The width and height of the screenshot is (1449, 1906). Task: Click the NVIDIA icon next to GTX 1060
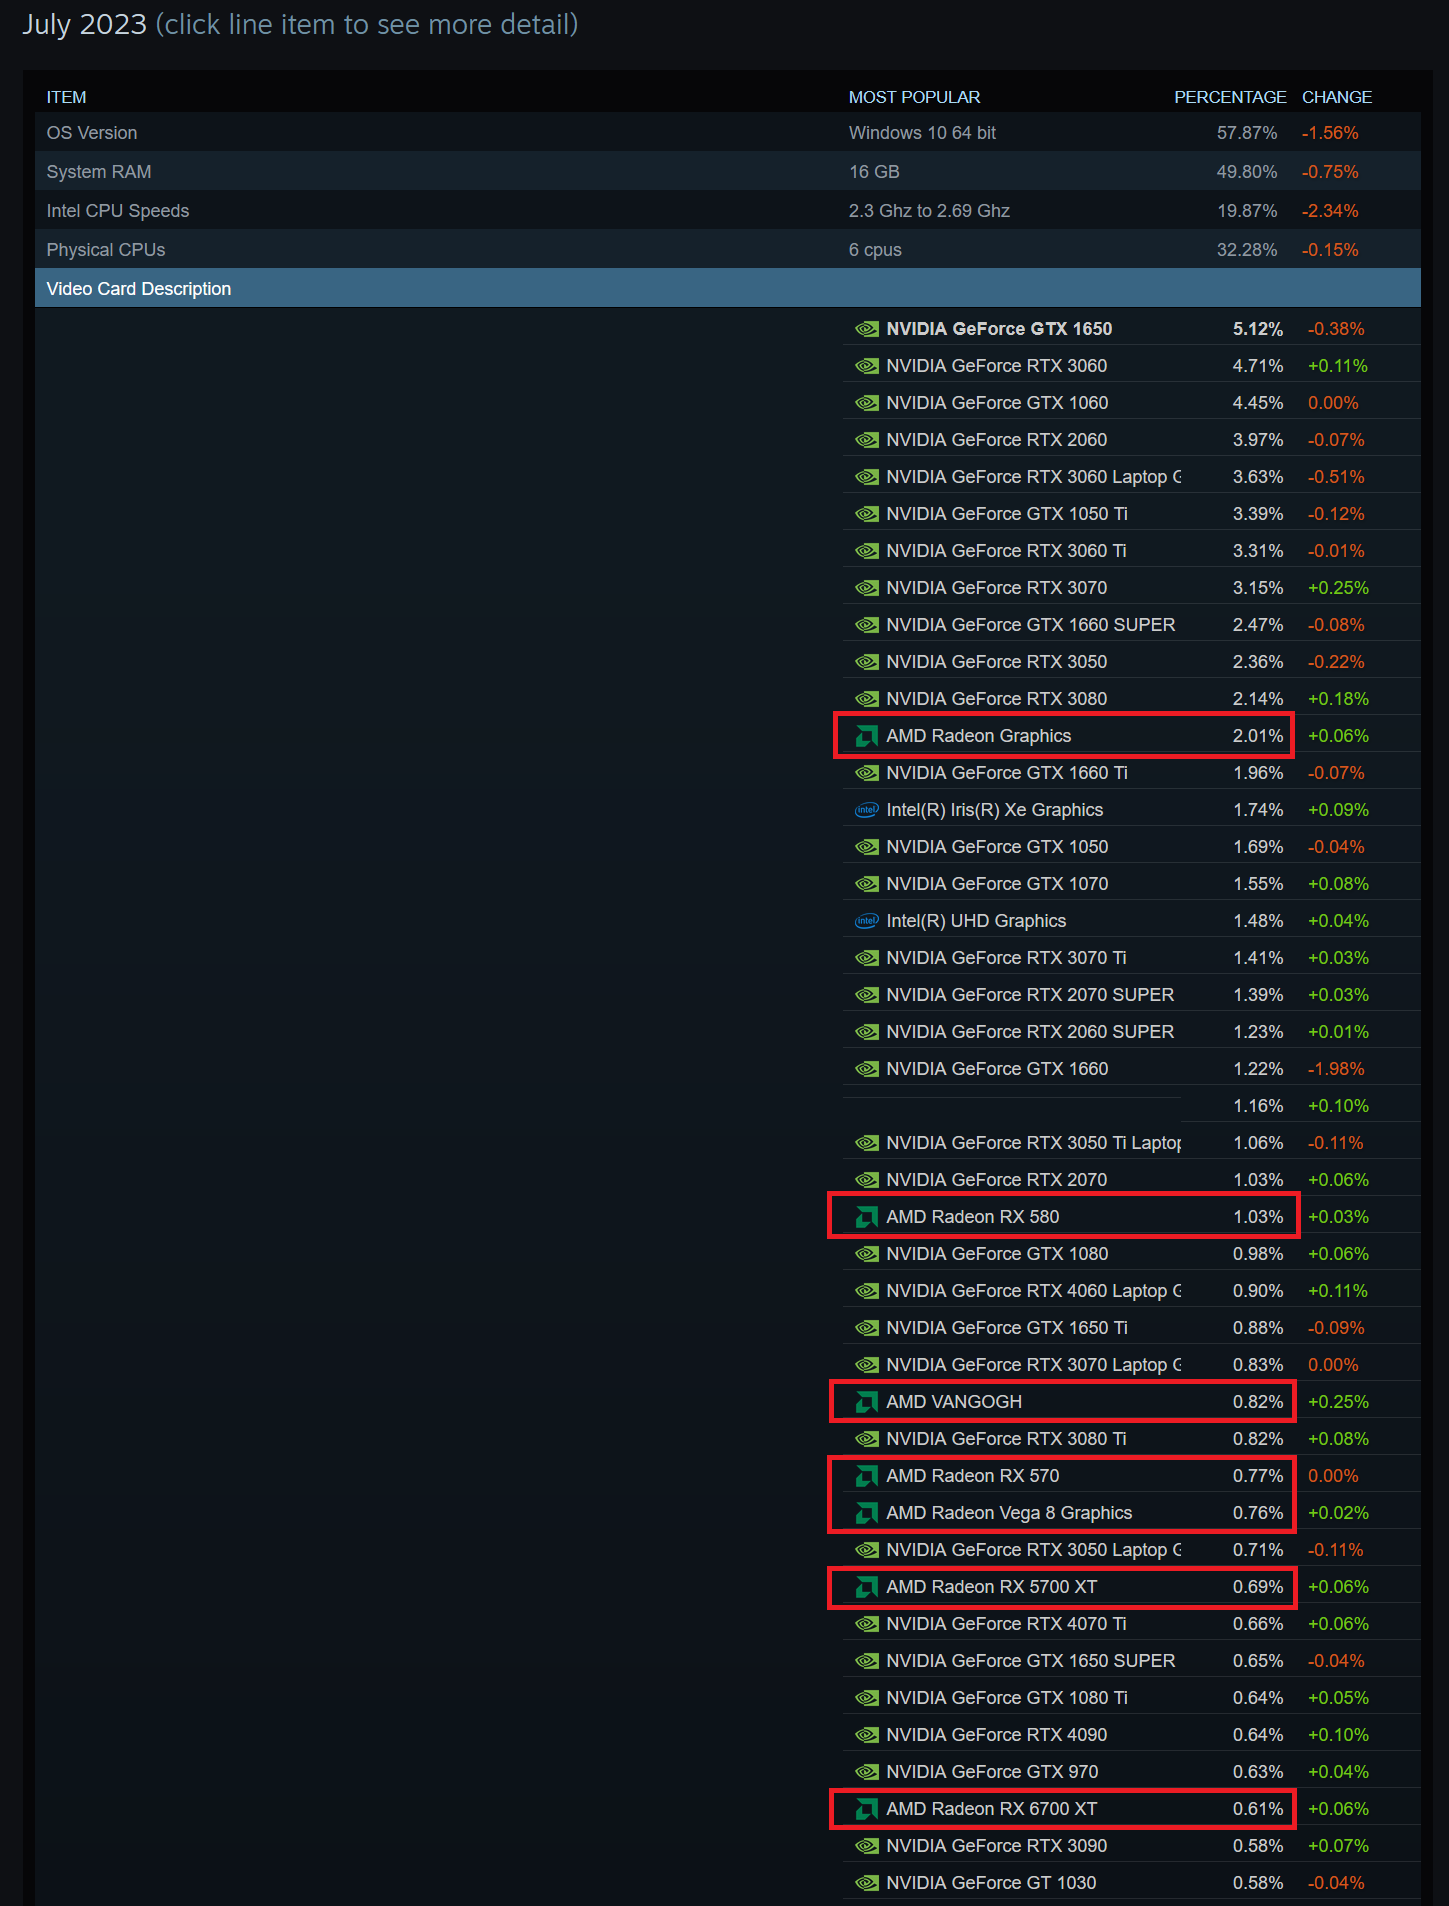coord(867,403)
